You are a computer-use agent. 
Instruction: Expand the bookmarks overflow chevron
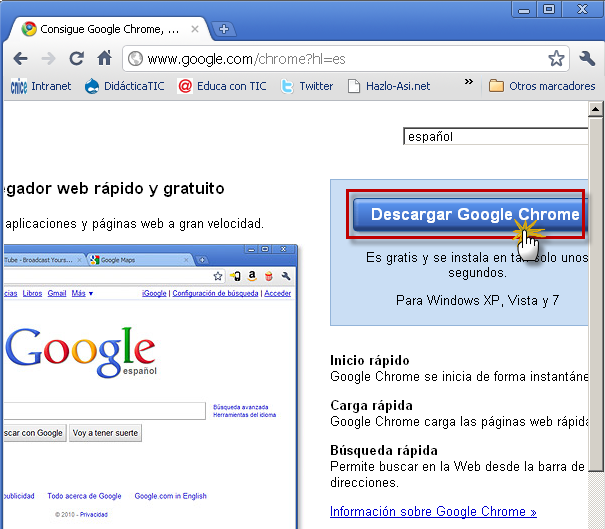tap(468, 86)
